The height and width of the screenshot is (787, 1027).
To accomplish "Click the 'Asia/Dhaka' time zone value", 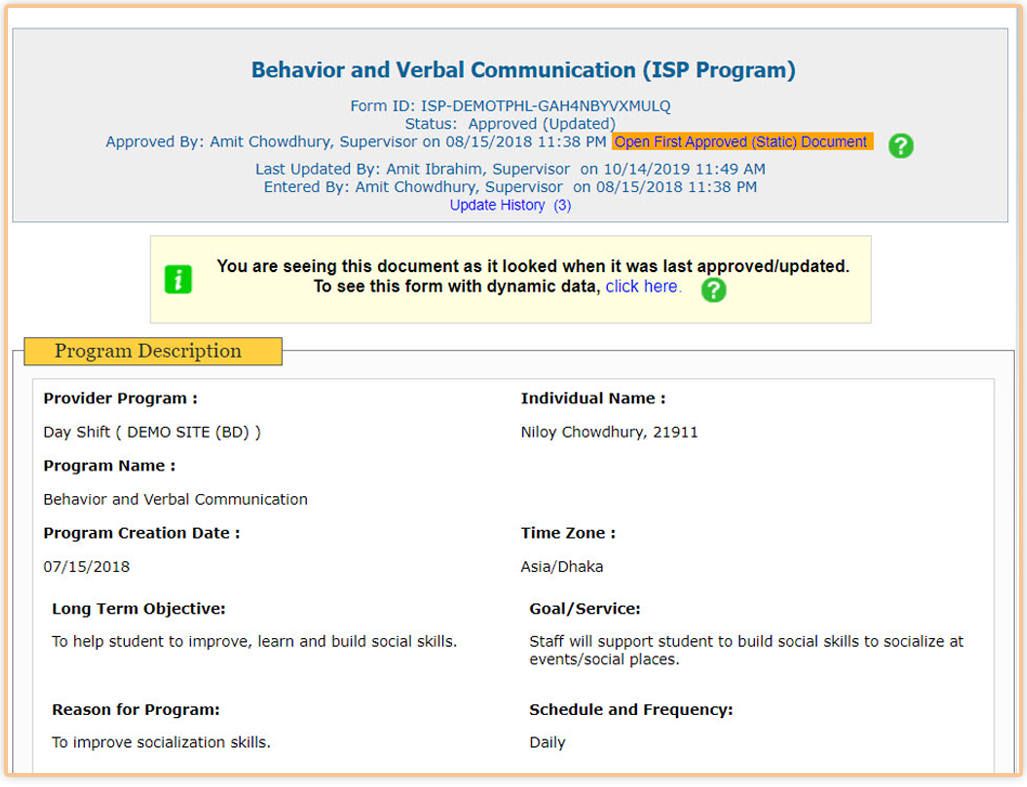I will tap(562, 567).
